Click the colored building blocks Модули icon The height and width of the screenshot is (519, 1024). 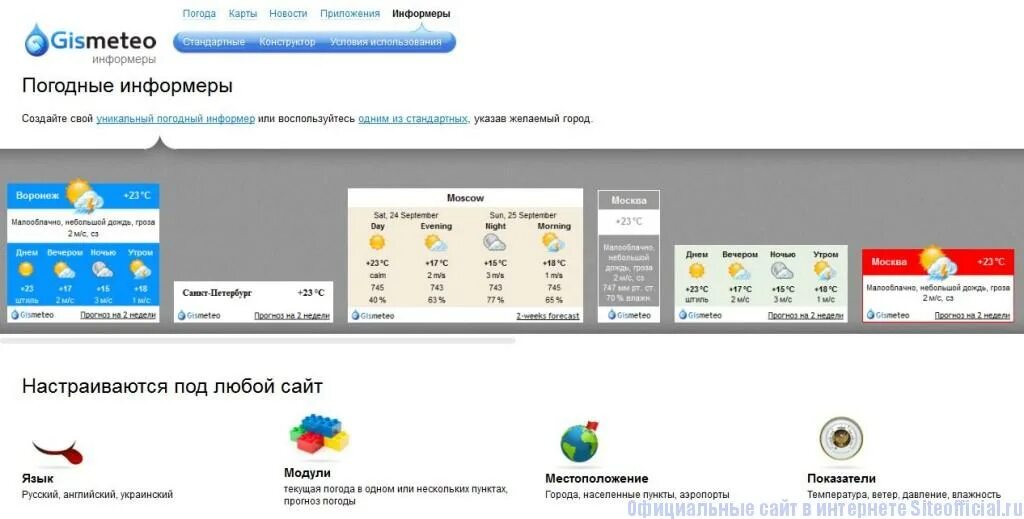tap(319, 434)
